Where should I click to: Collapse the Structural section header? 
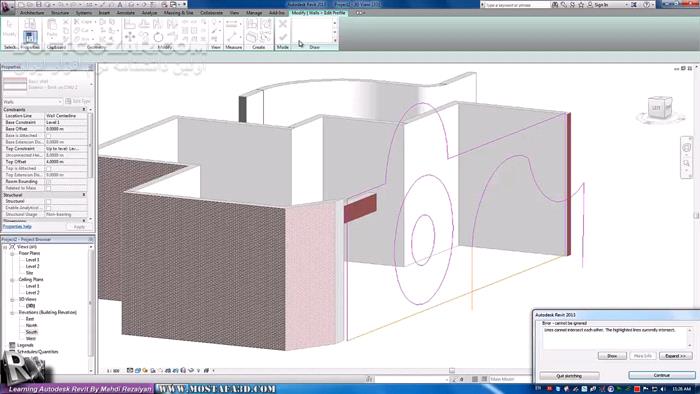pyautogui.click(x=83, y=195)
